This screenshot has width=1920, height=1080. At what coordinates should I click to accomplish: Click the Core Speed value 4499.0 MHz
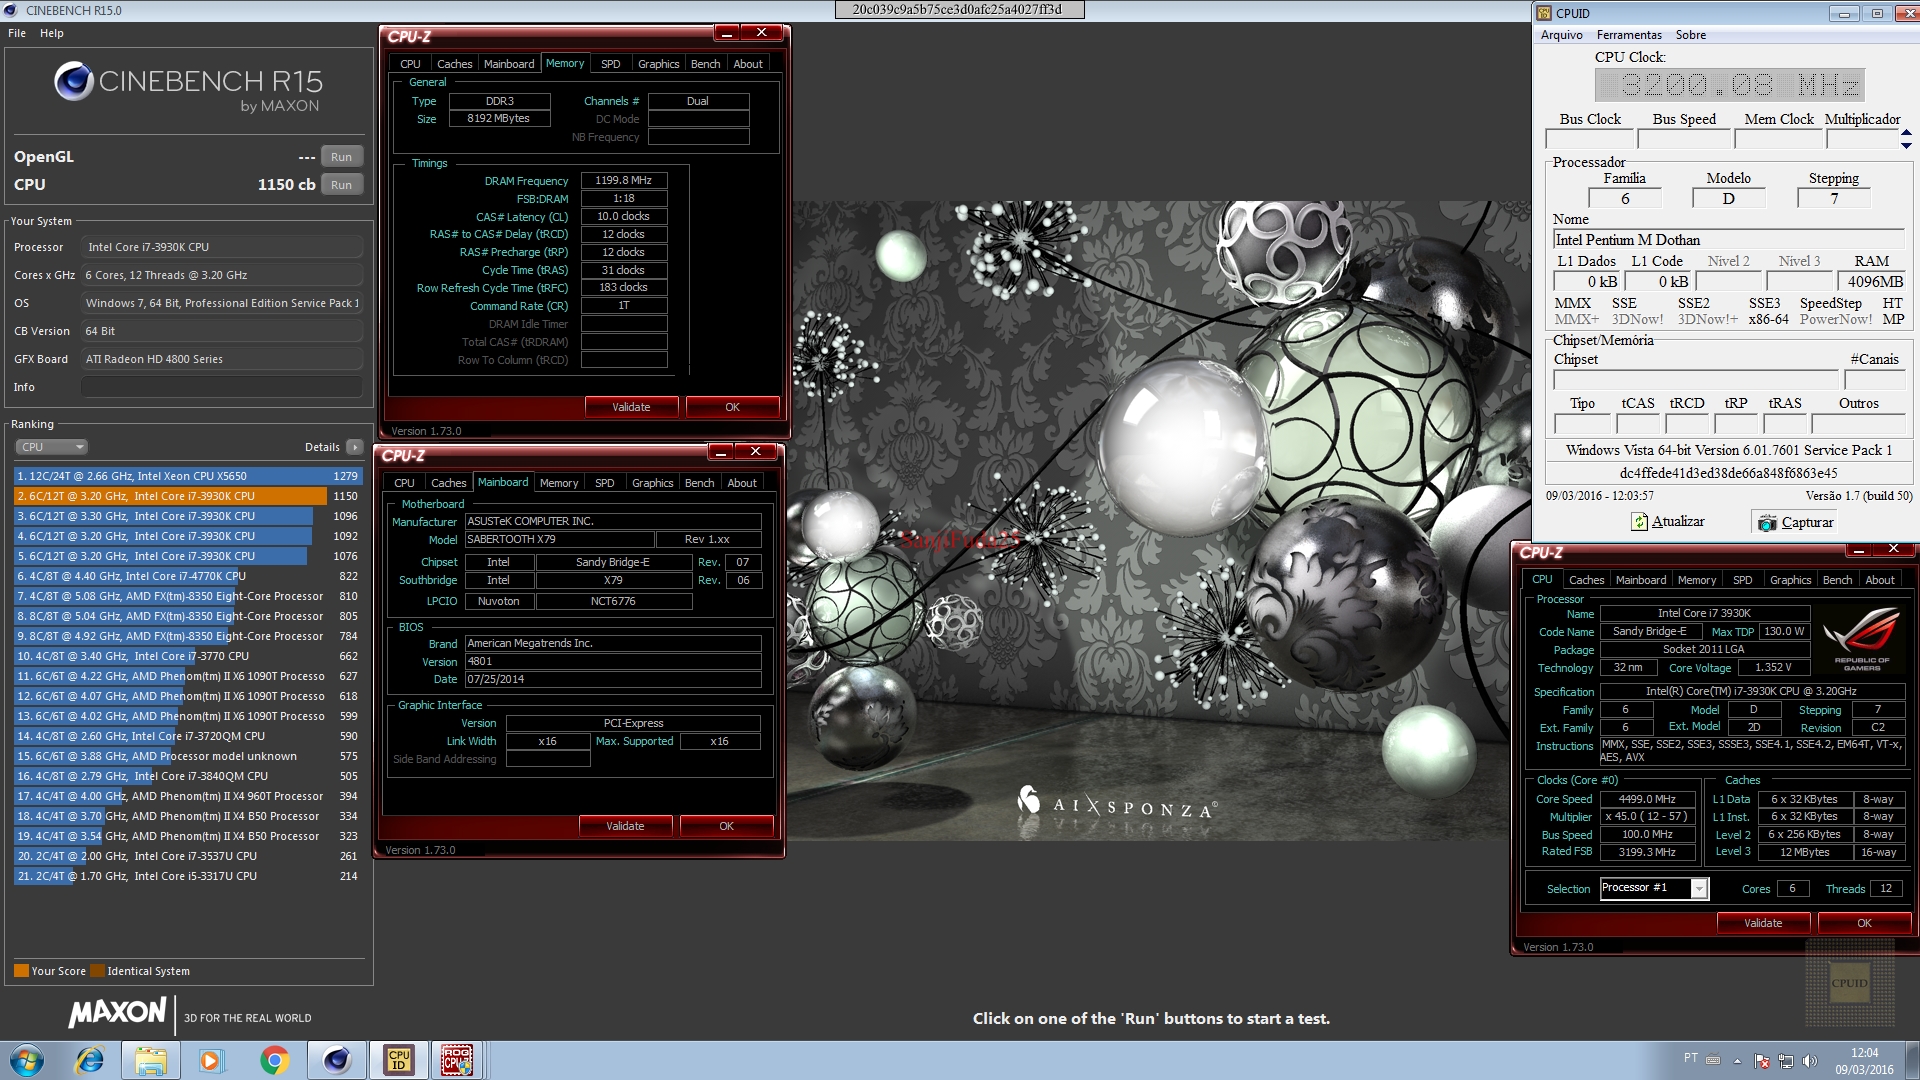[1647, 799]
